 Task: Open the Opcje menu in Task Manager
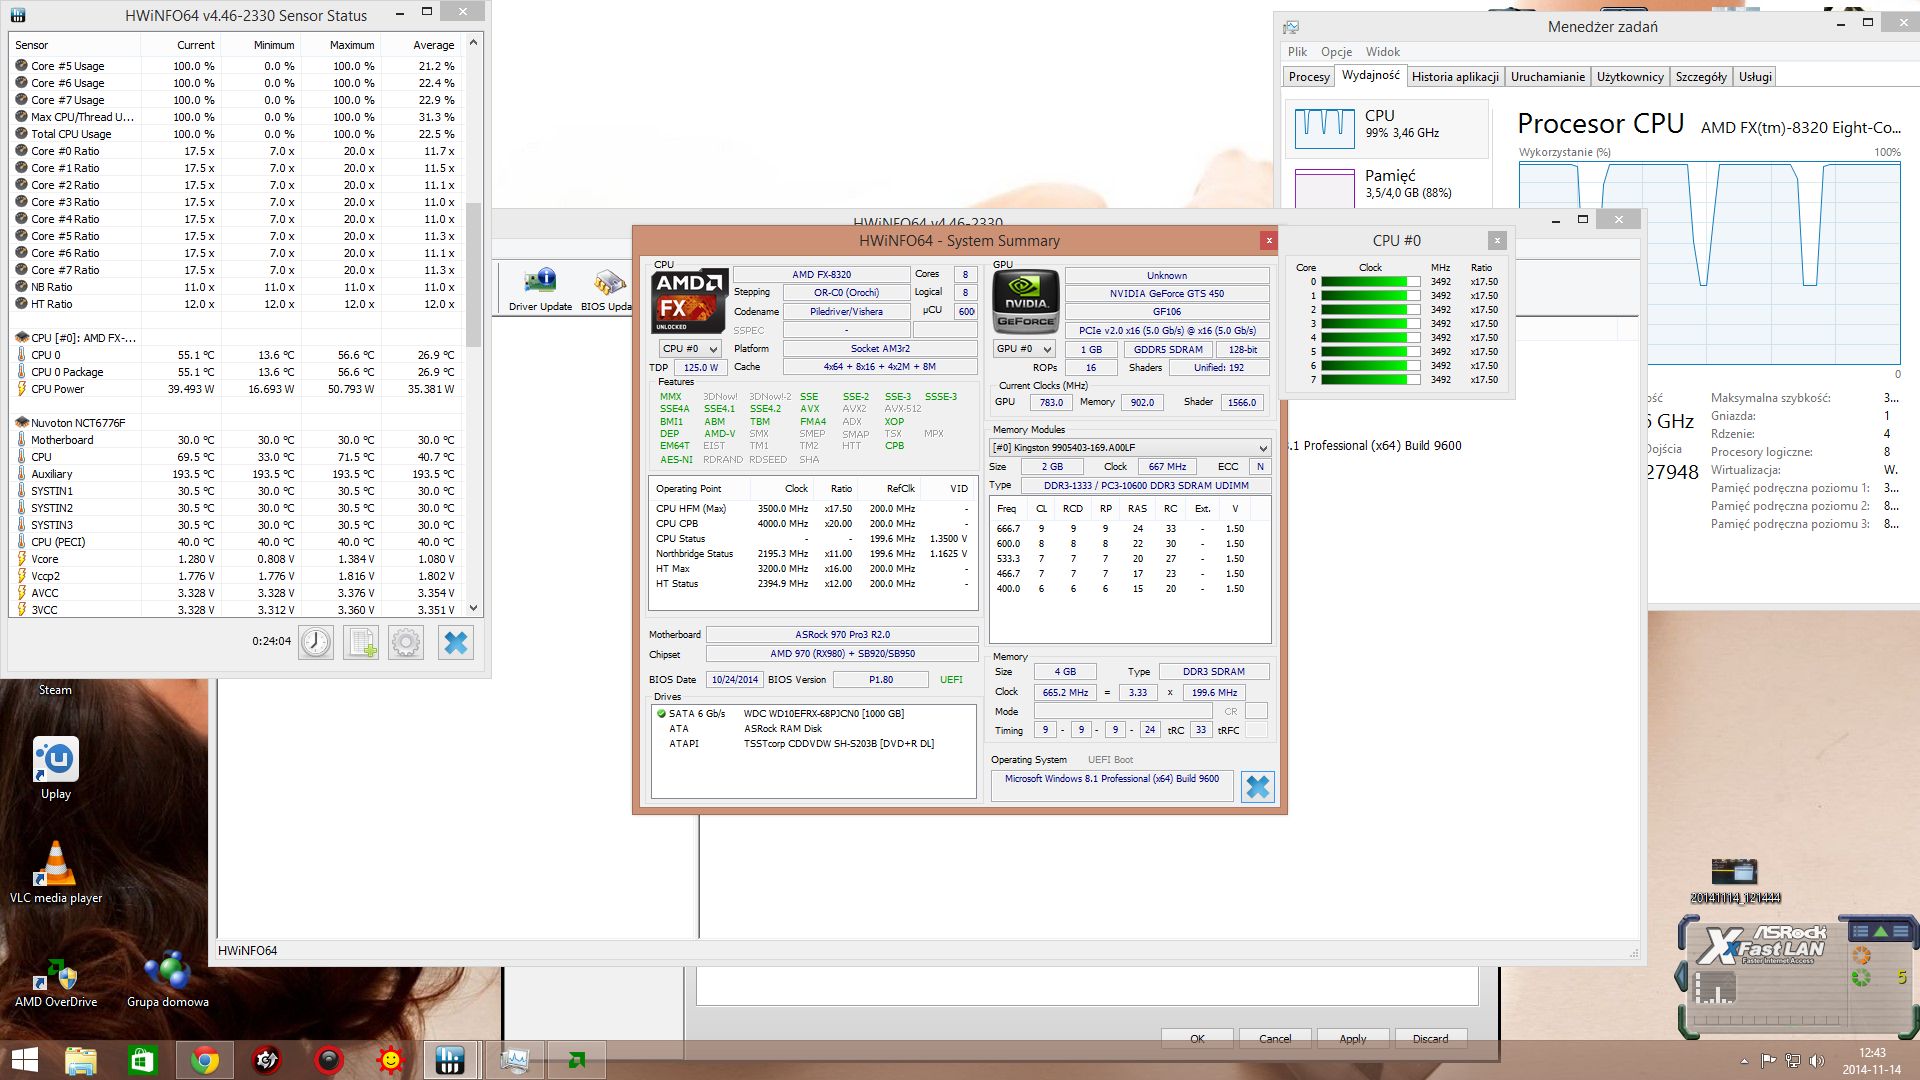click(x=1336, y=52)
